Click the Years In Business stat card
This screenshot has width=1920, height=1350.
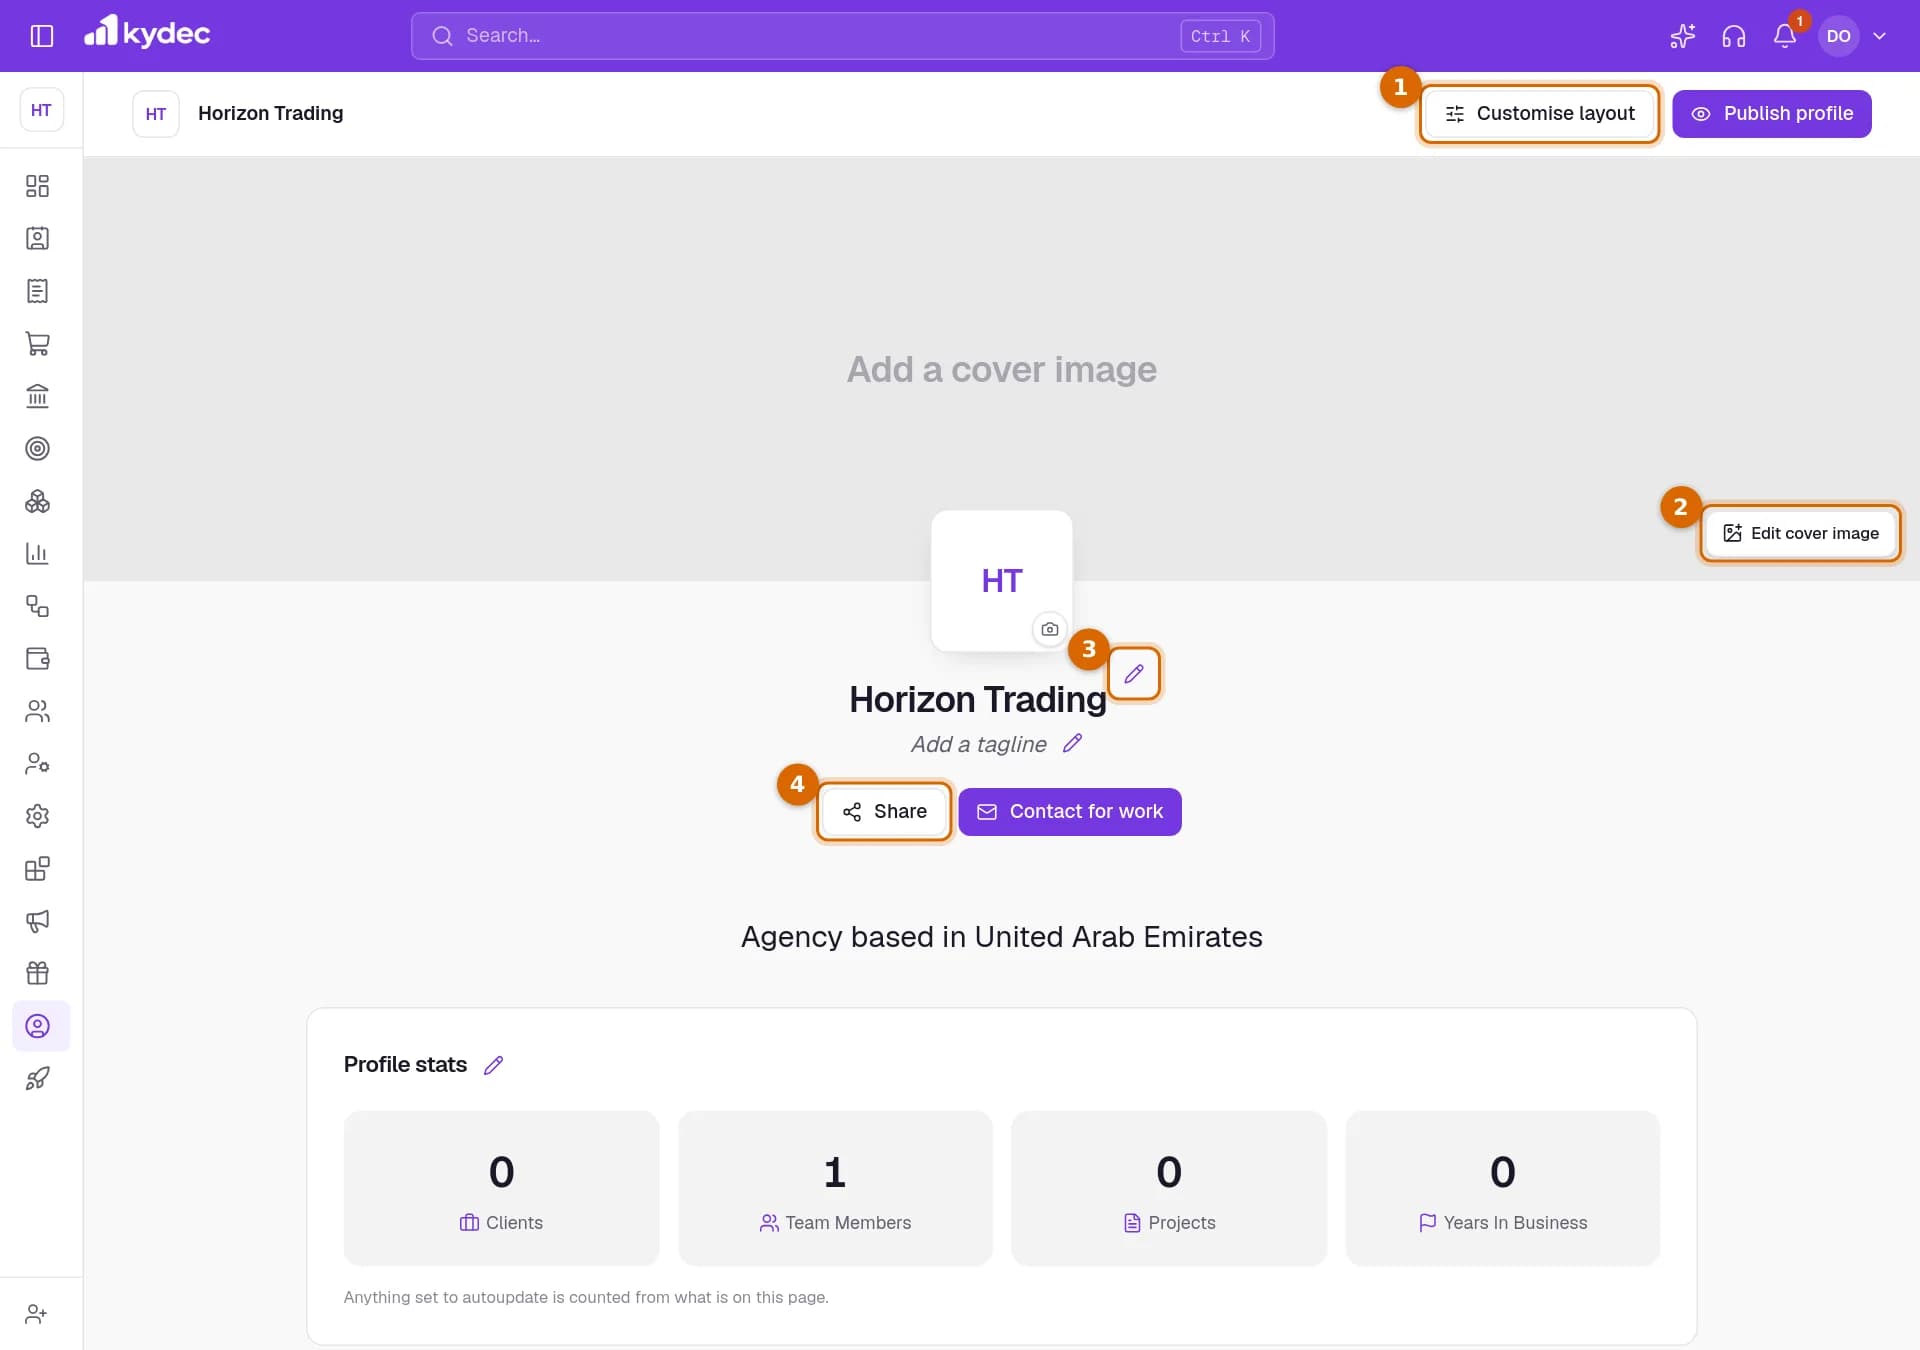(x=1502, y=1188)
